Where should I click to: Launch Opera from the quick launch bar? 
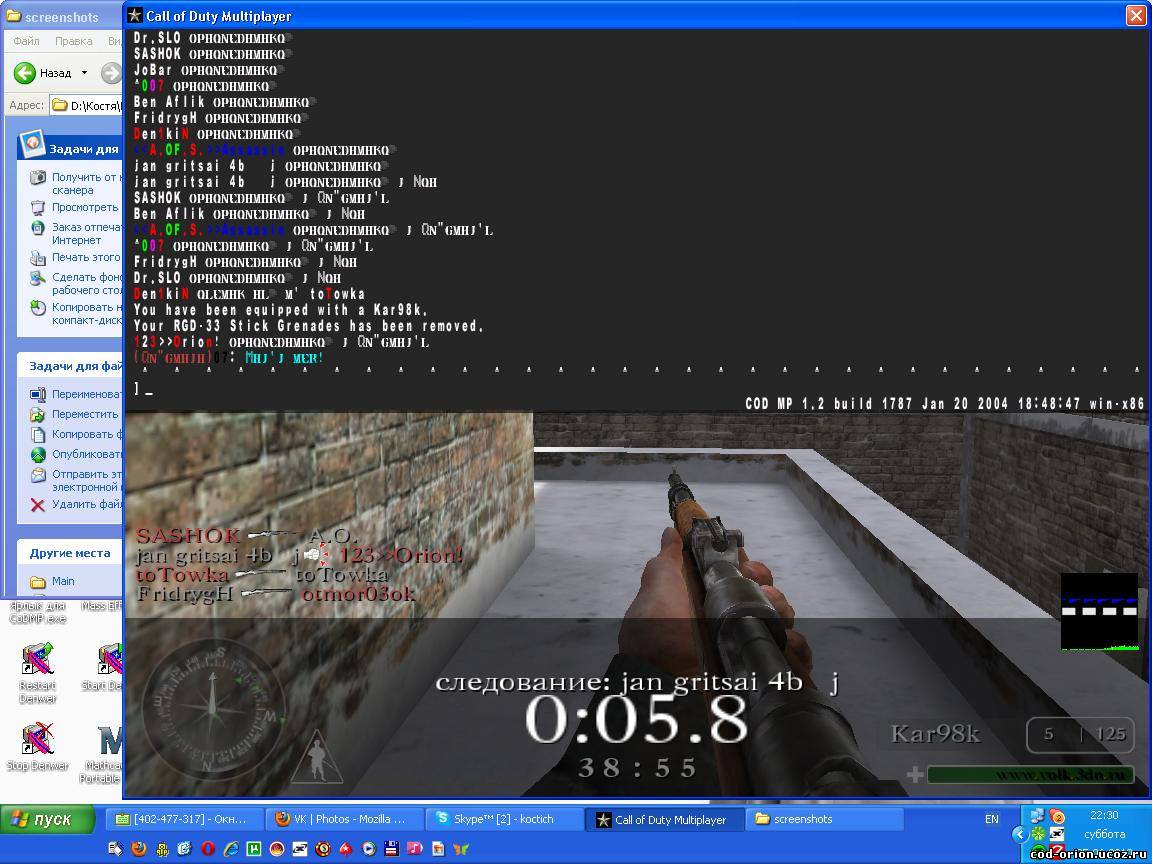point(208,849)
